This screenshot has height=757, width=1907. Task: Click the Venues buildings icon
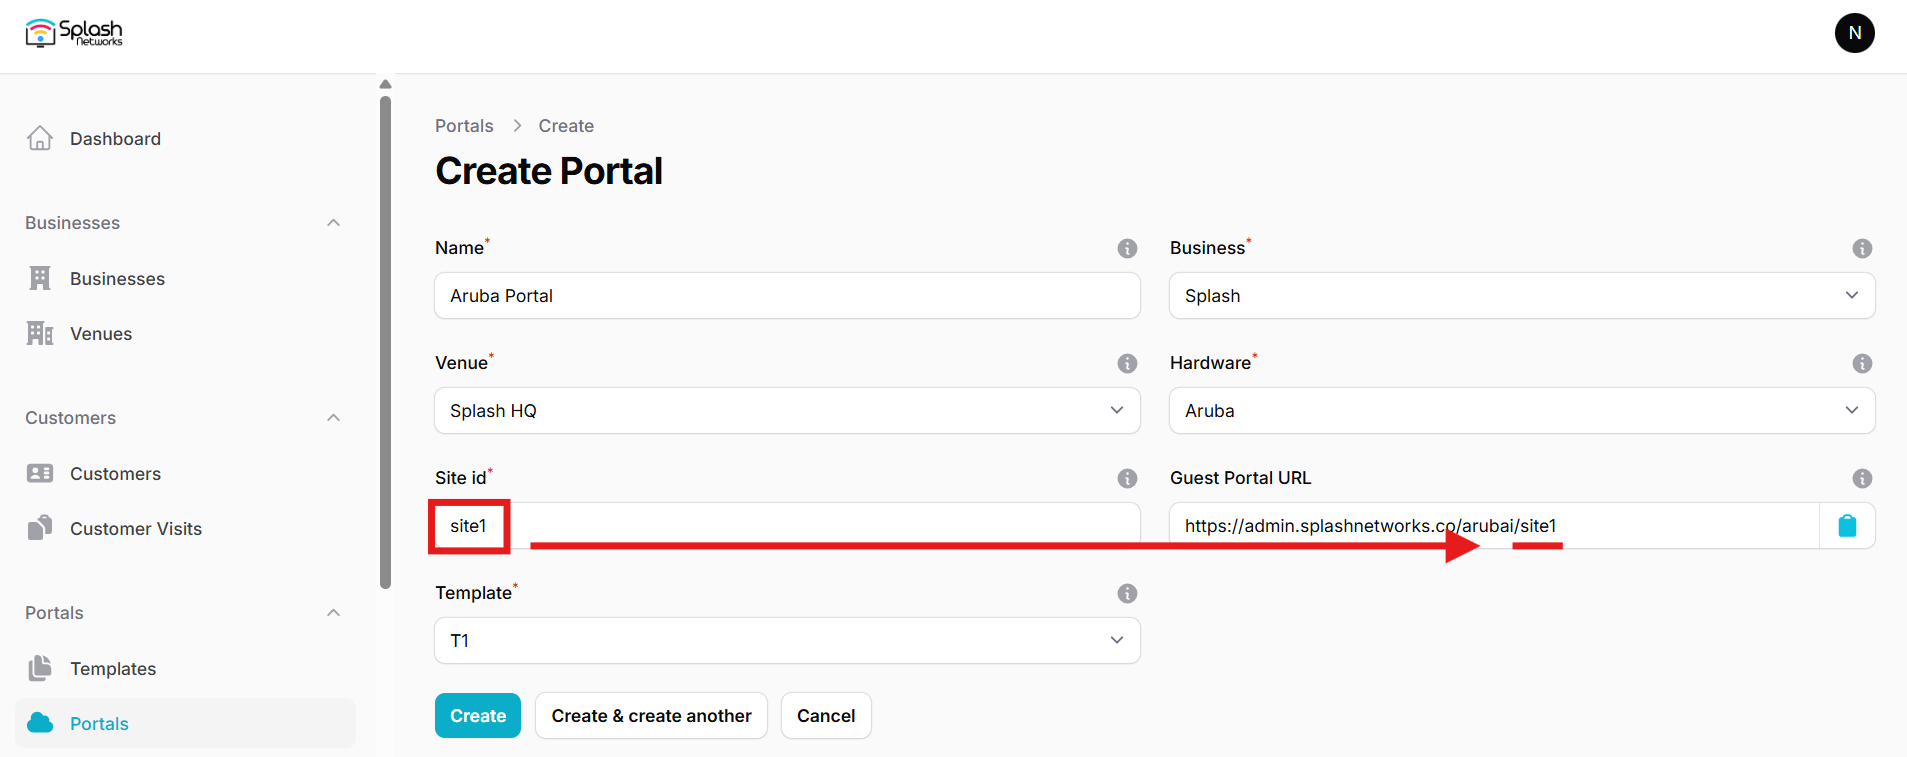40,333
